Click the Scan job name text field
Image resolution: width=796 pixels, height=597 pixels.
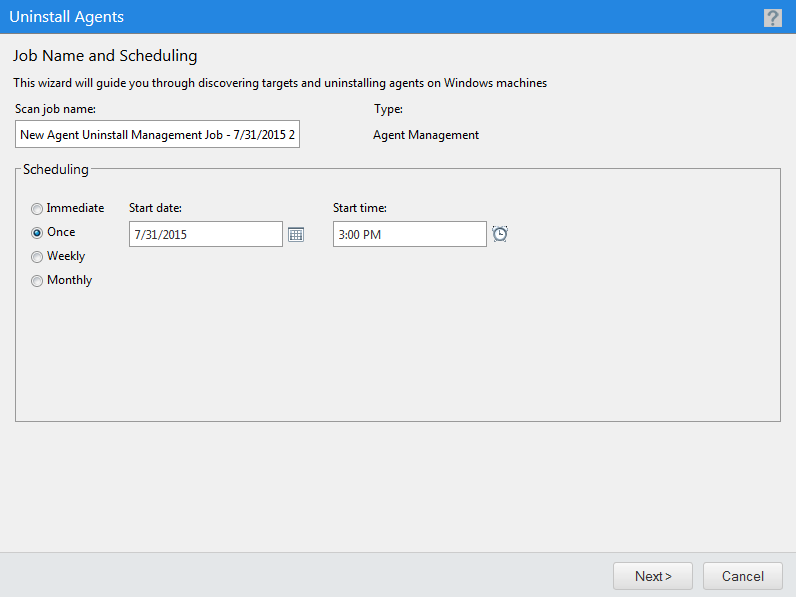coord(157,135)
